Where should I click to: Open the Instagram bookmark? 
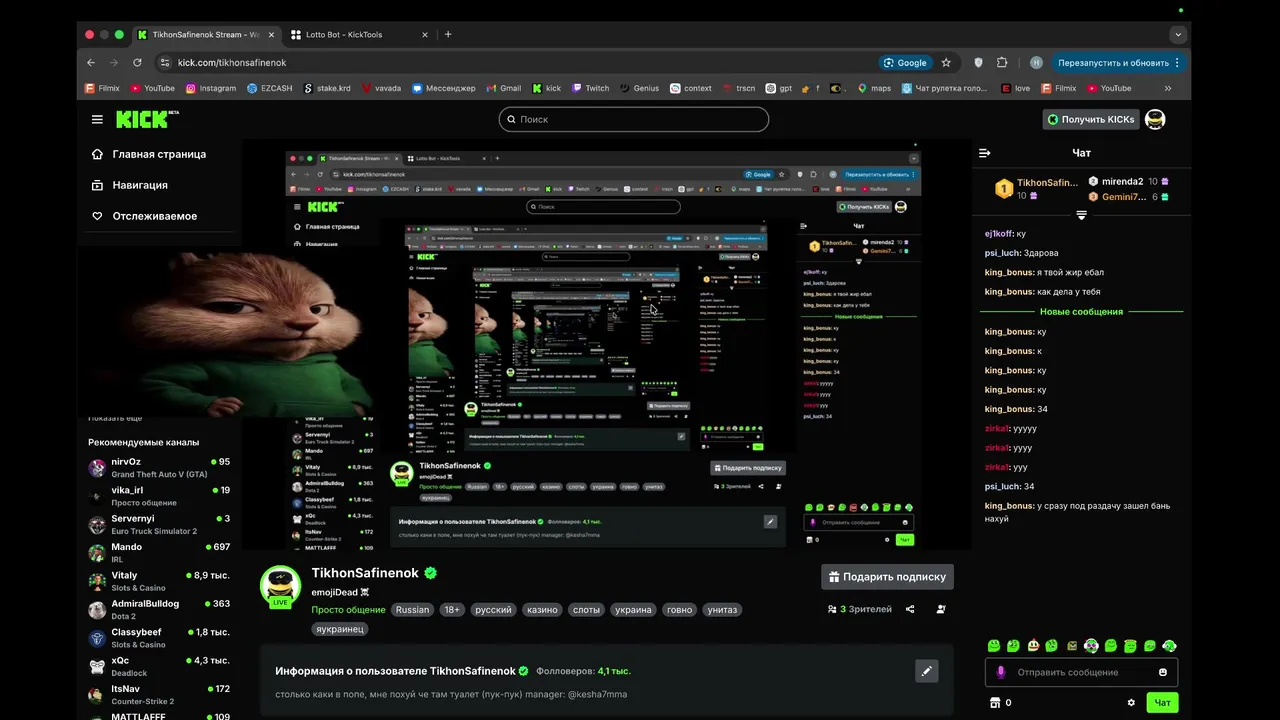click(x=211, y=88)
